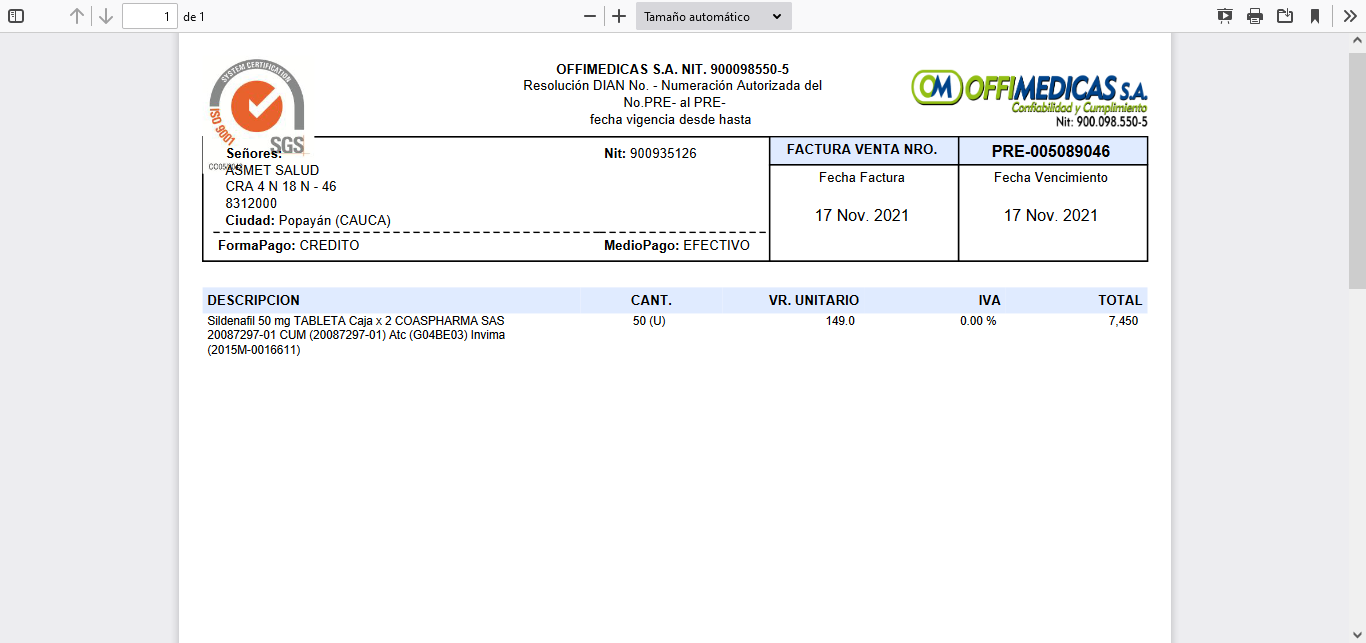This screenshot has height=643, width=1366.
Task: Go to the previous page arrow
Action: coord(77,16)
